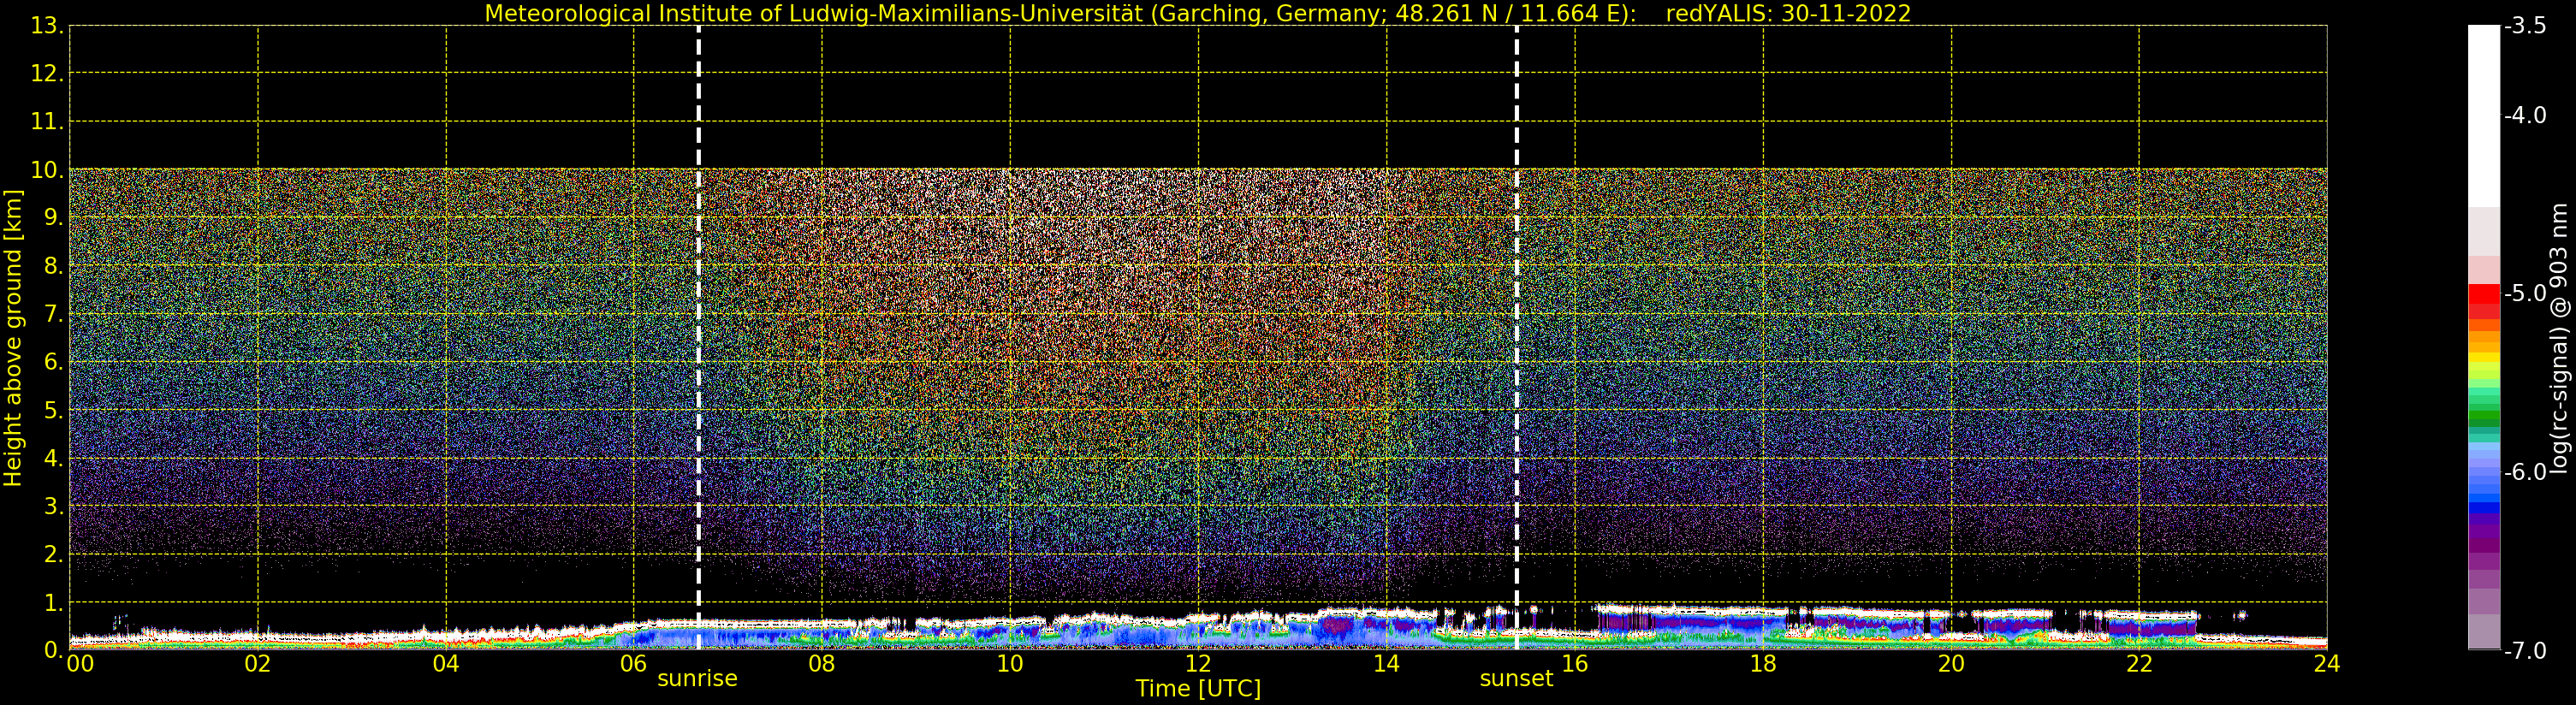Click the height axis tick '4.'
This screenshot has height=705, width=2576.
[x=54, y=458]
